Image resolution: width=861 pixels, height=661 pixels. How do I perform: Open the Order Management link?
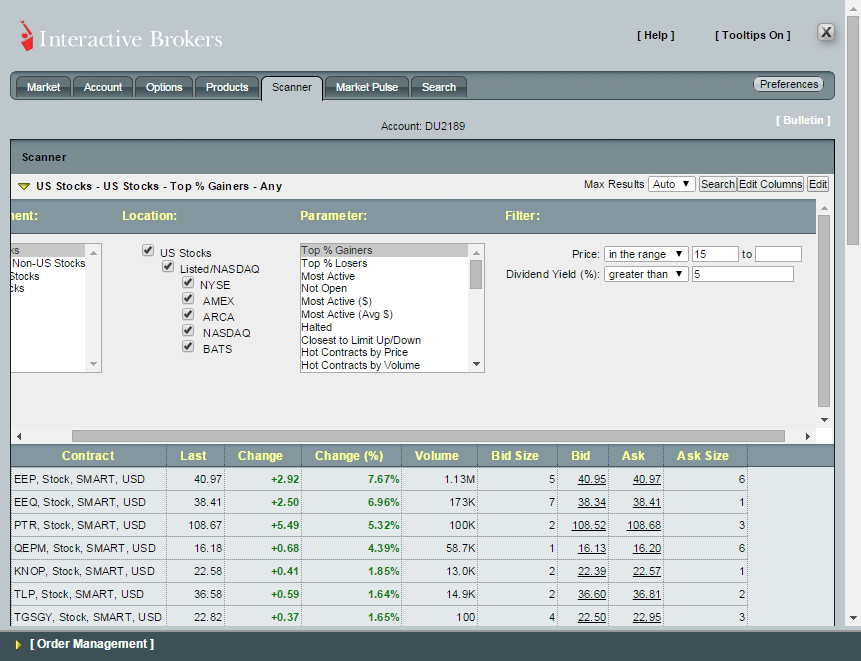pos(92,644)
